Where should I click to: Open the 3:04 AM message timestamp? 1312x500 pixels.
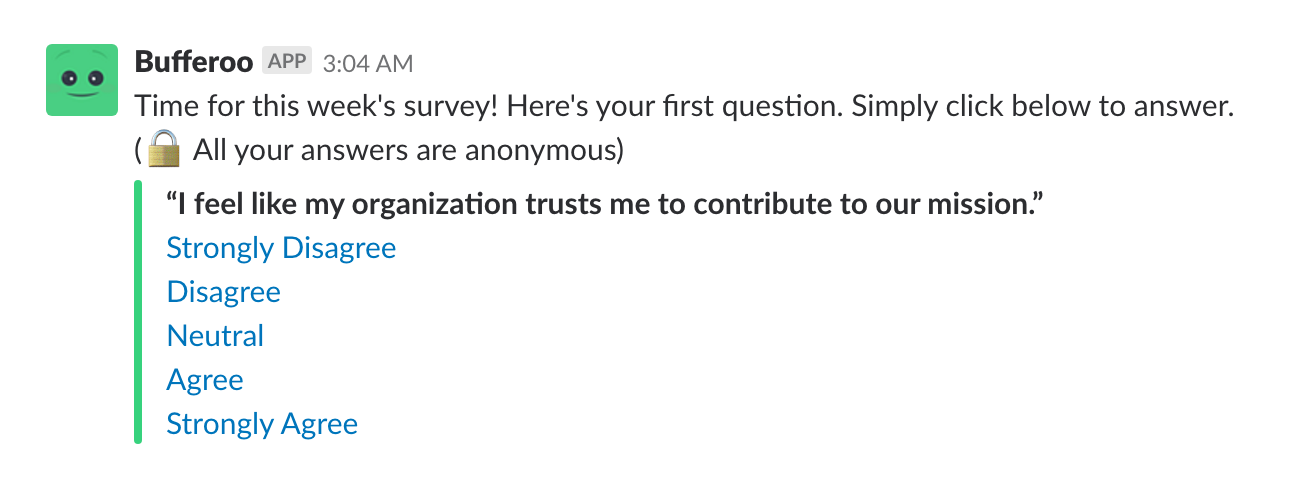[x=368, y=63]
